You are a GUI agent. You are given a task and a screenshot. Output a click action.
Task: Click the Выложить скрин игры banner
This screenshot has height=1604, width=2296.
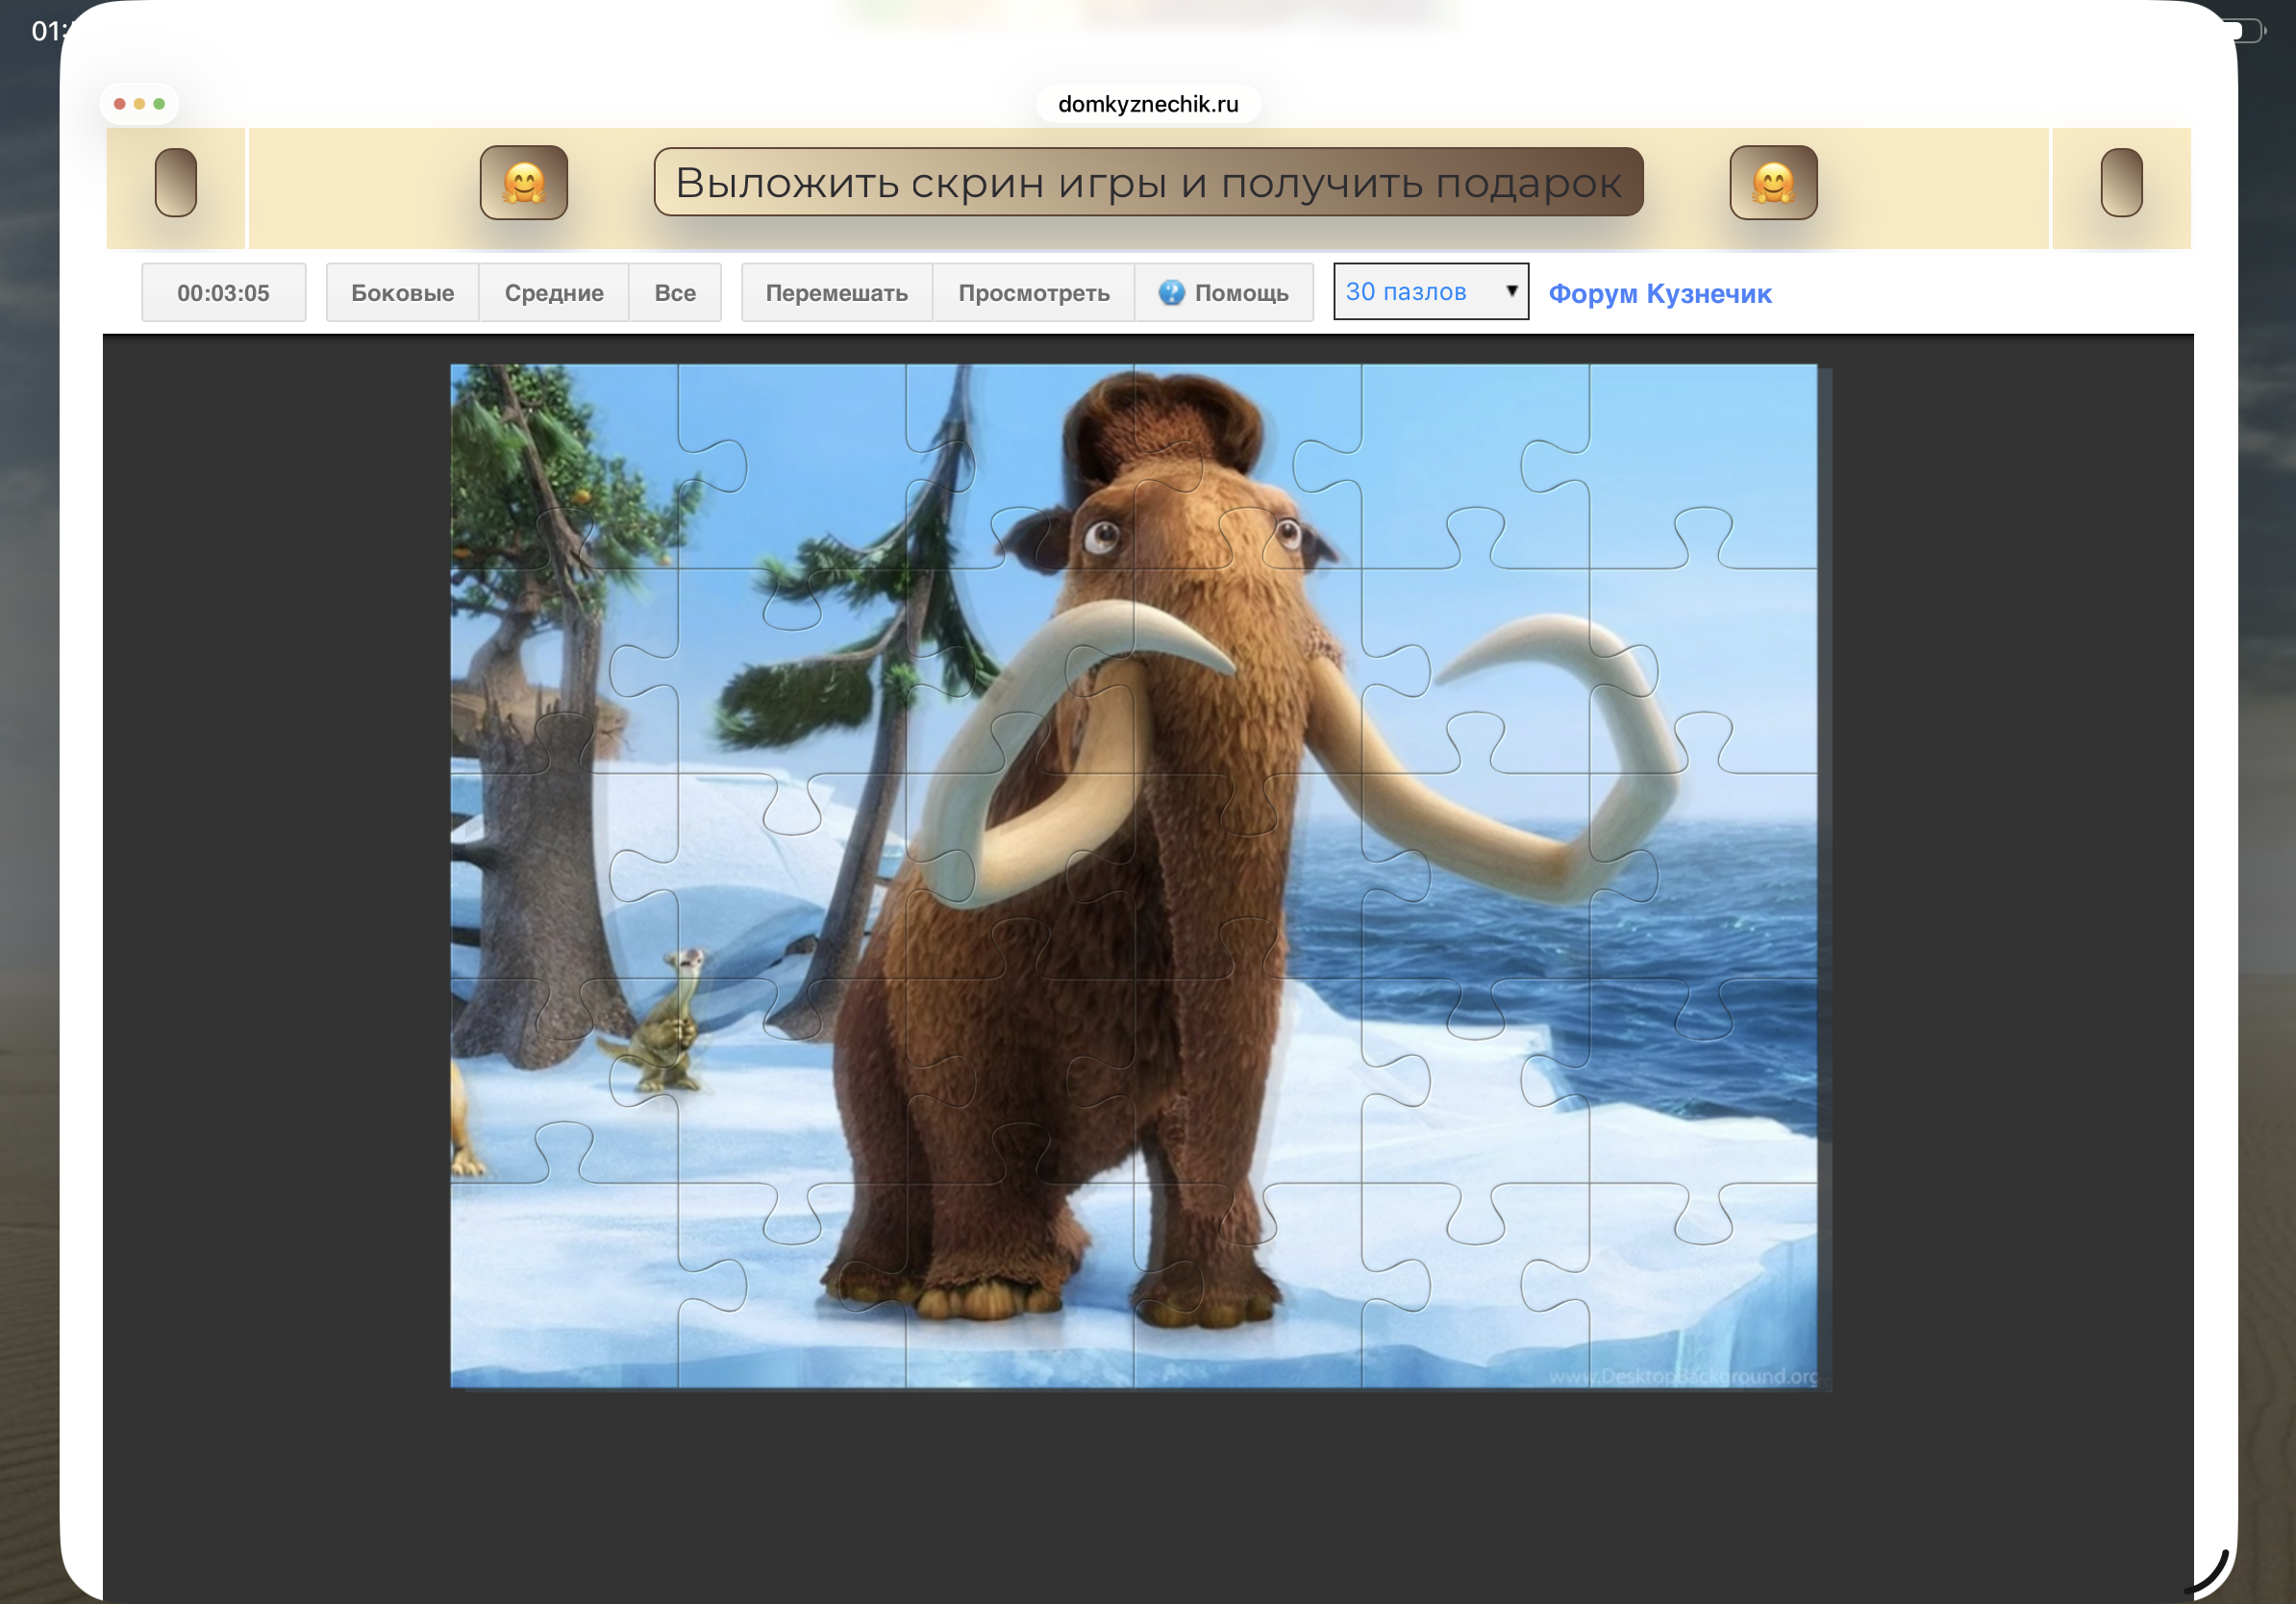[x=1148, y=182]
